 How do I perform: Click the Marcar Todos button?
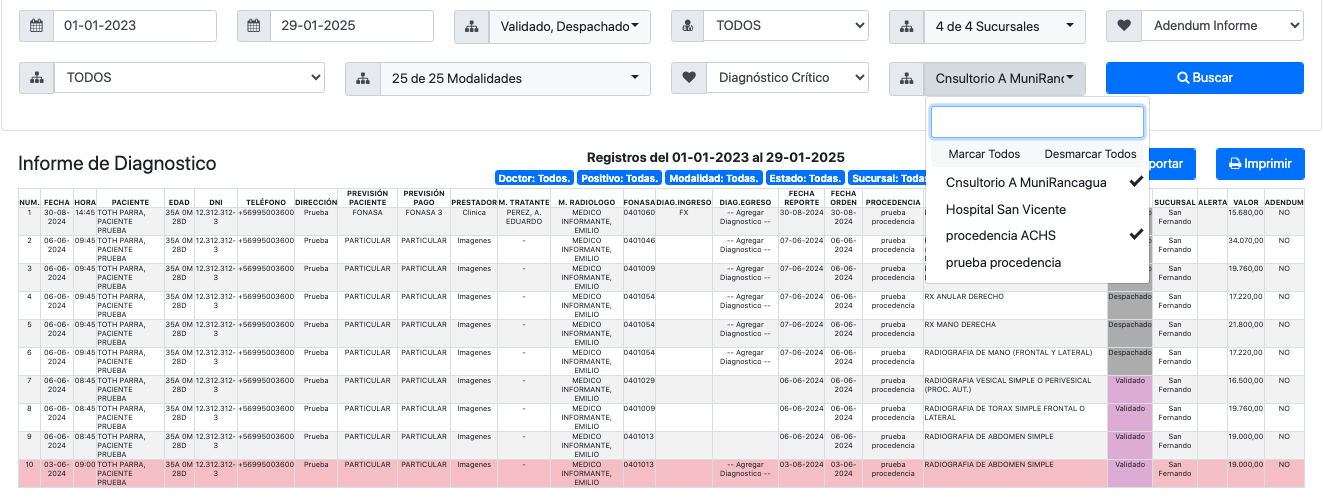[x=984, y=154]
